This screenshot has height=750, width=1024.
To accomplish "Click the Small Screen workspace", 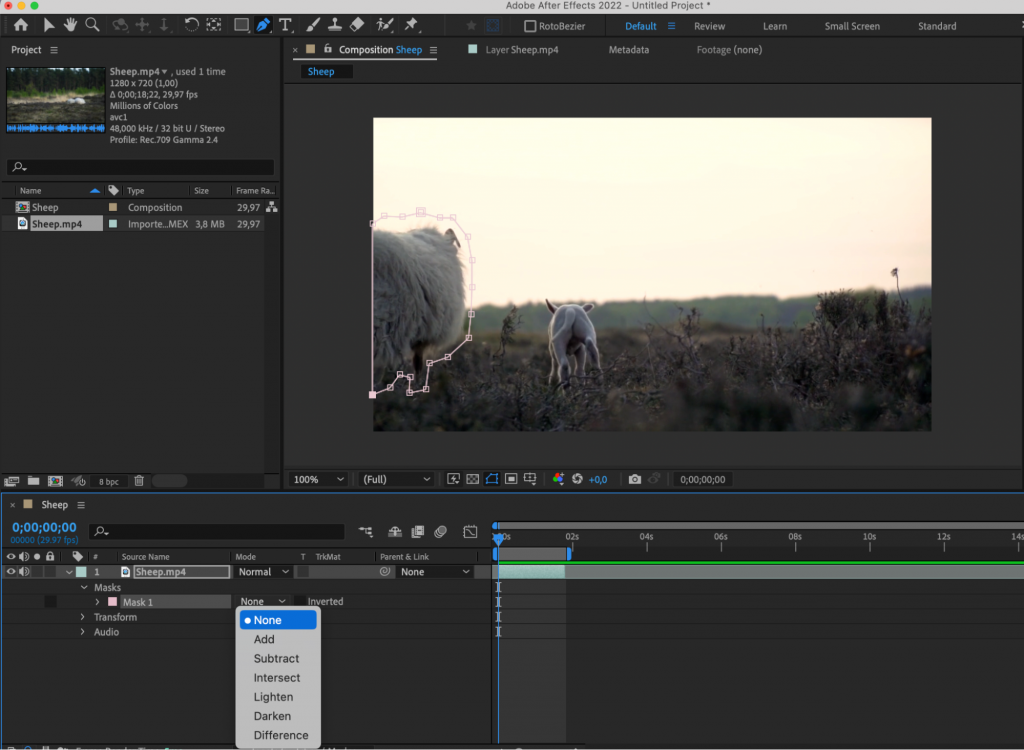I will pyautogui.click(x=852, y=26).
